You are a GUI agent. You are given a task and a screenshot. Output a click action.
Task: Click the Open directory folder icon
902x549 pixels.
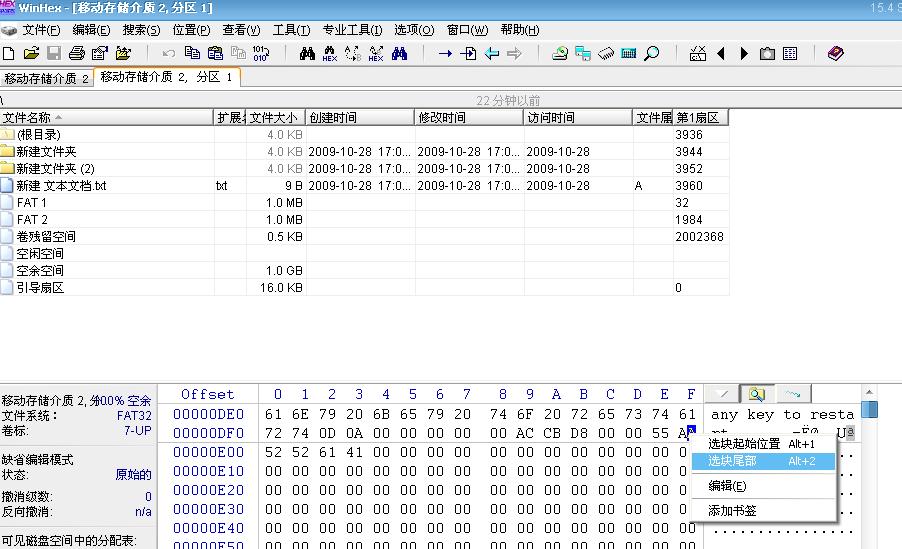coord(123,54)
